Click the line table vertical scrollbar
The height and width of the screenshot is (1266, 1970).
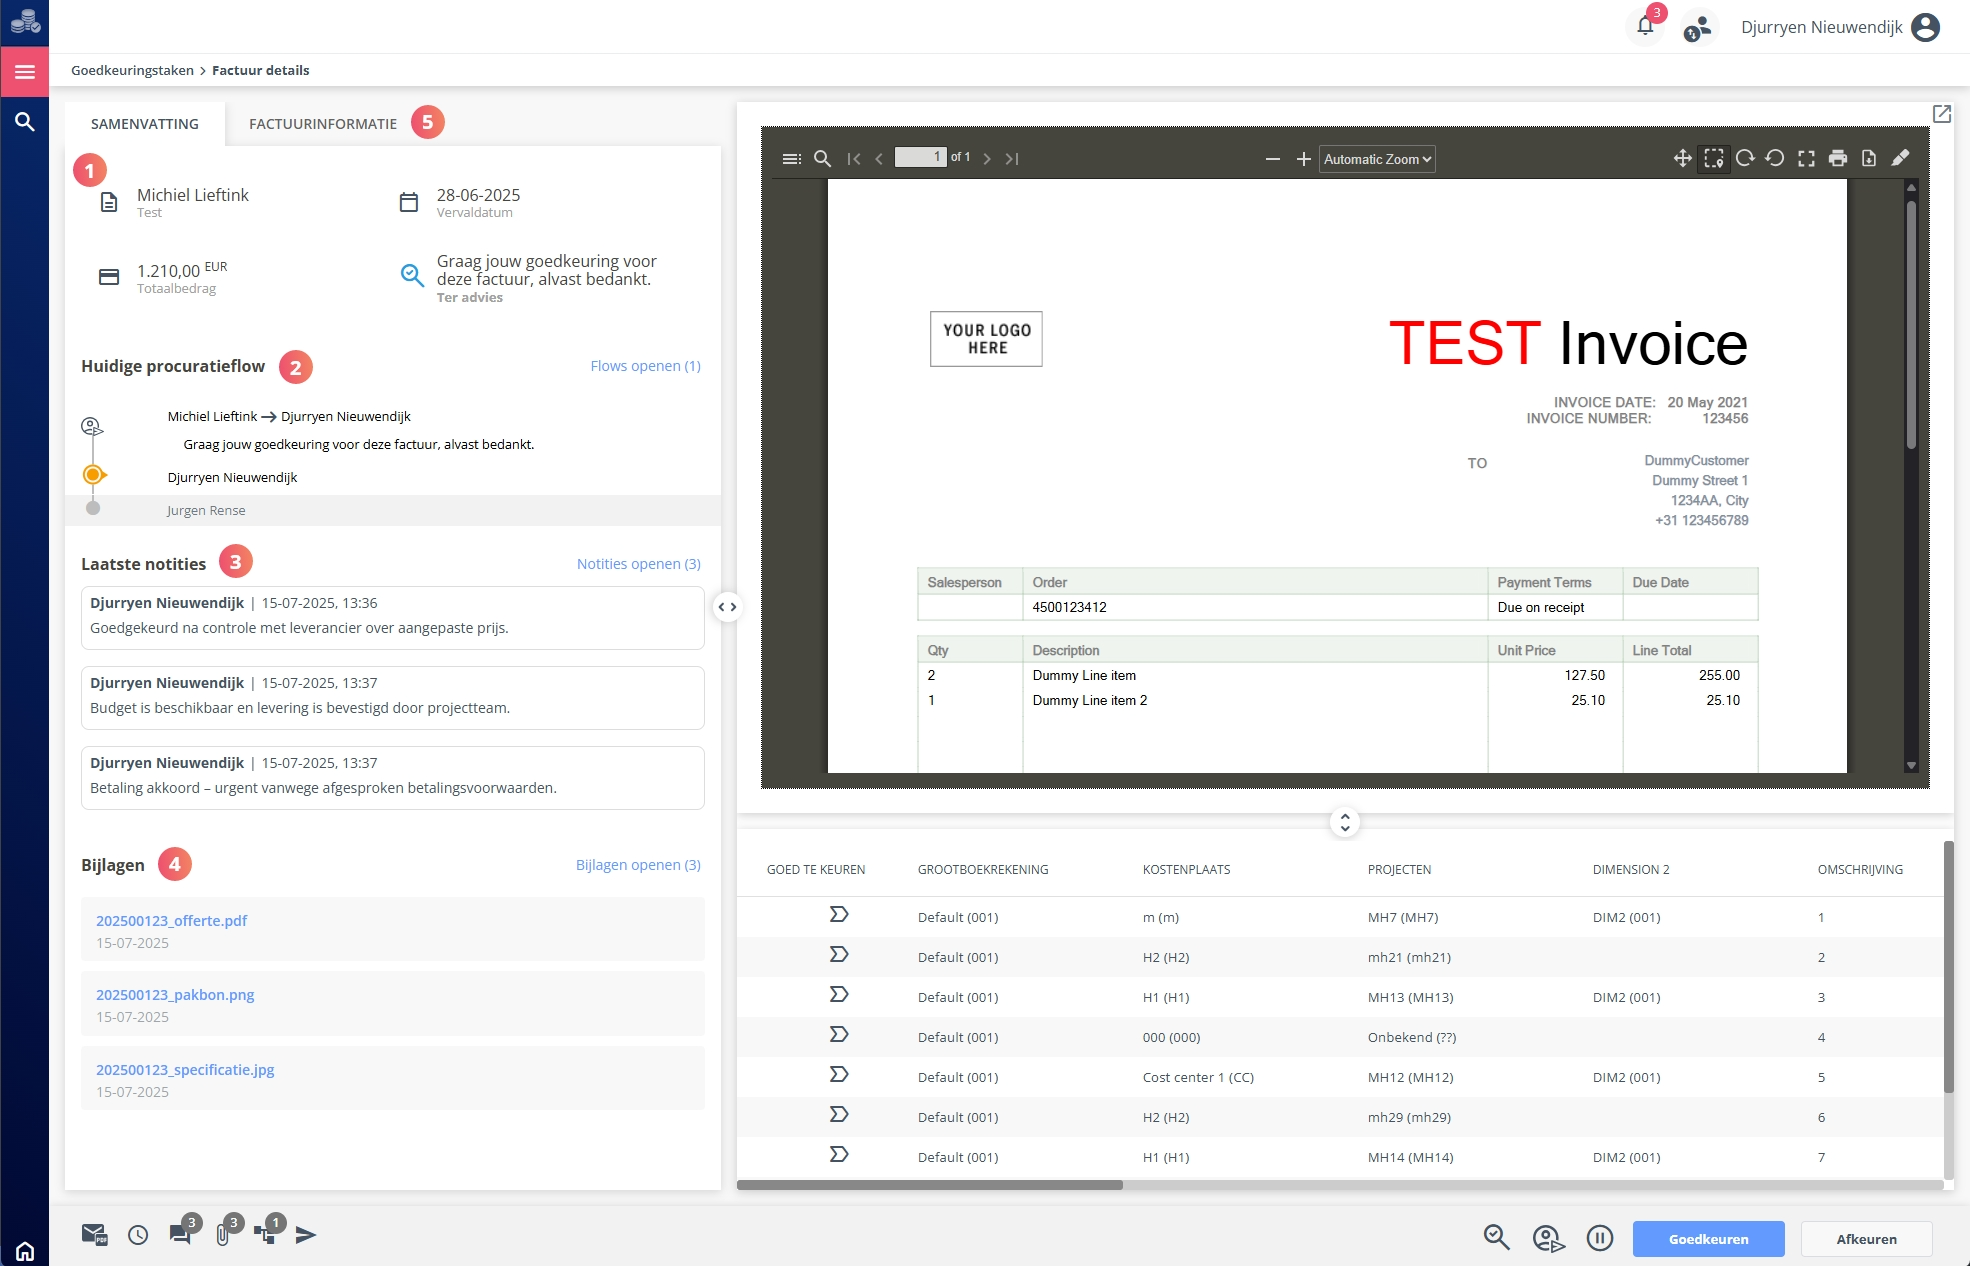pos(1948,967)
